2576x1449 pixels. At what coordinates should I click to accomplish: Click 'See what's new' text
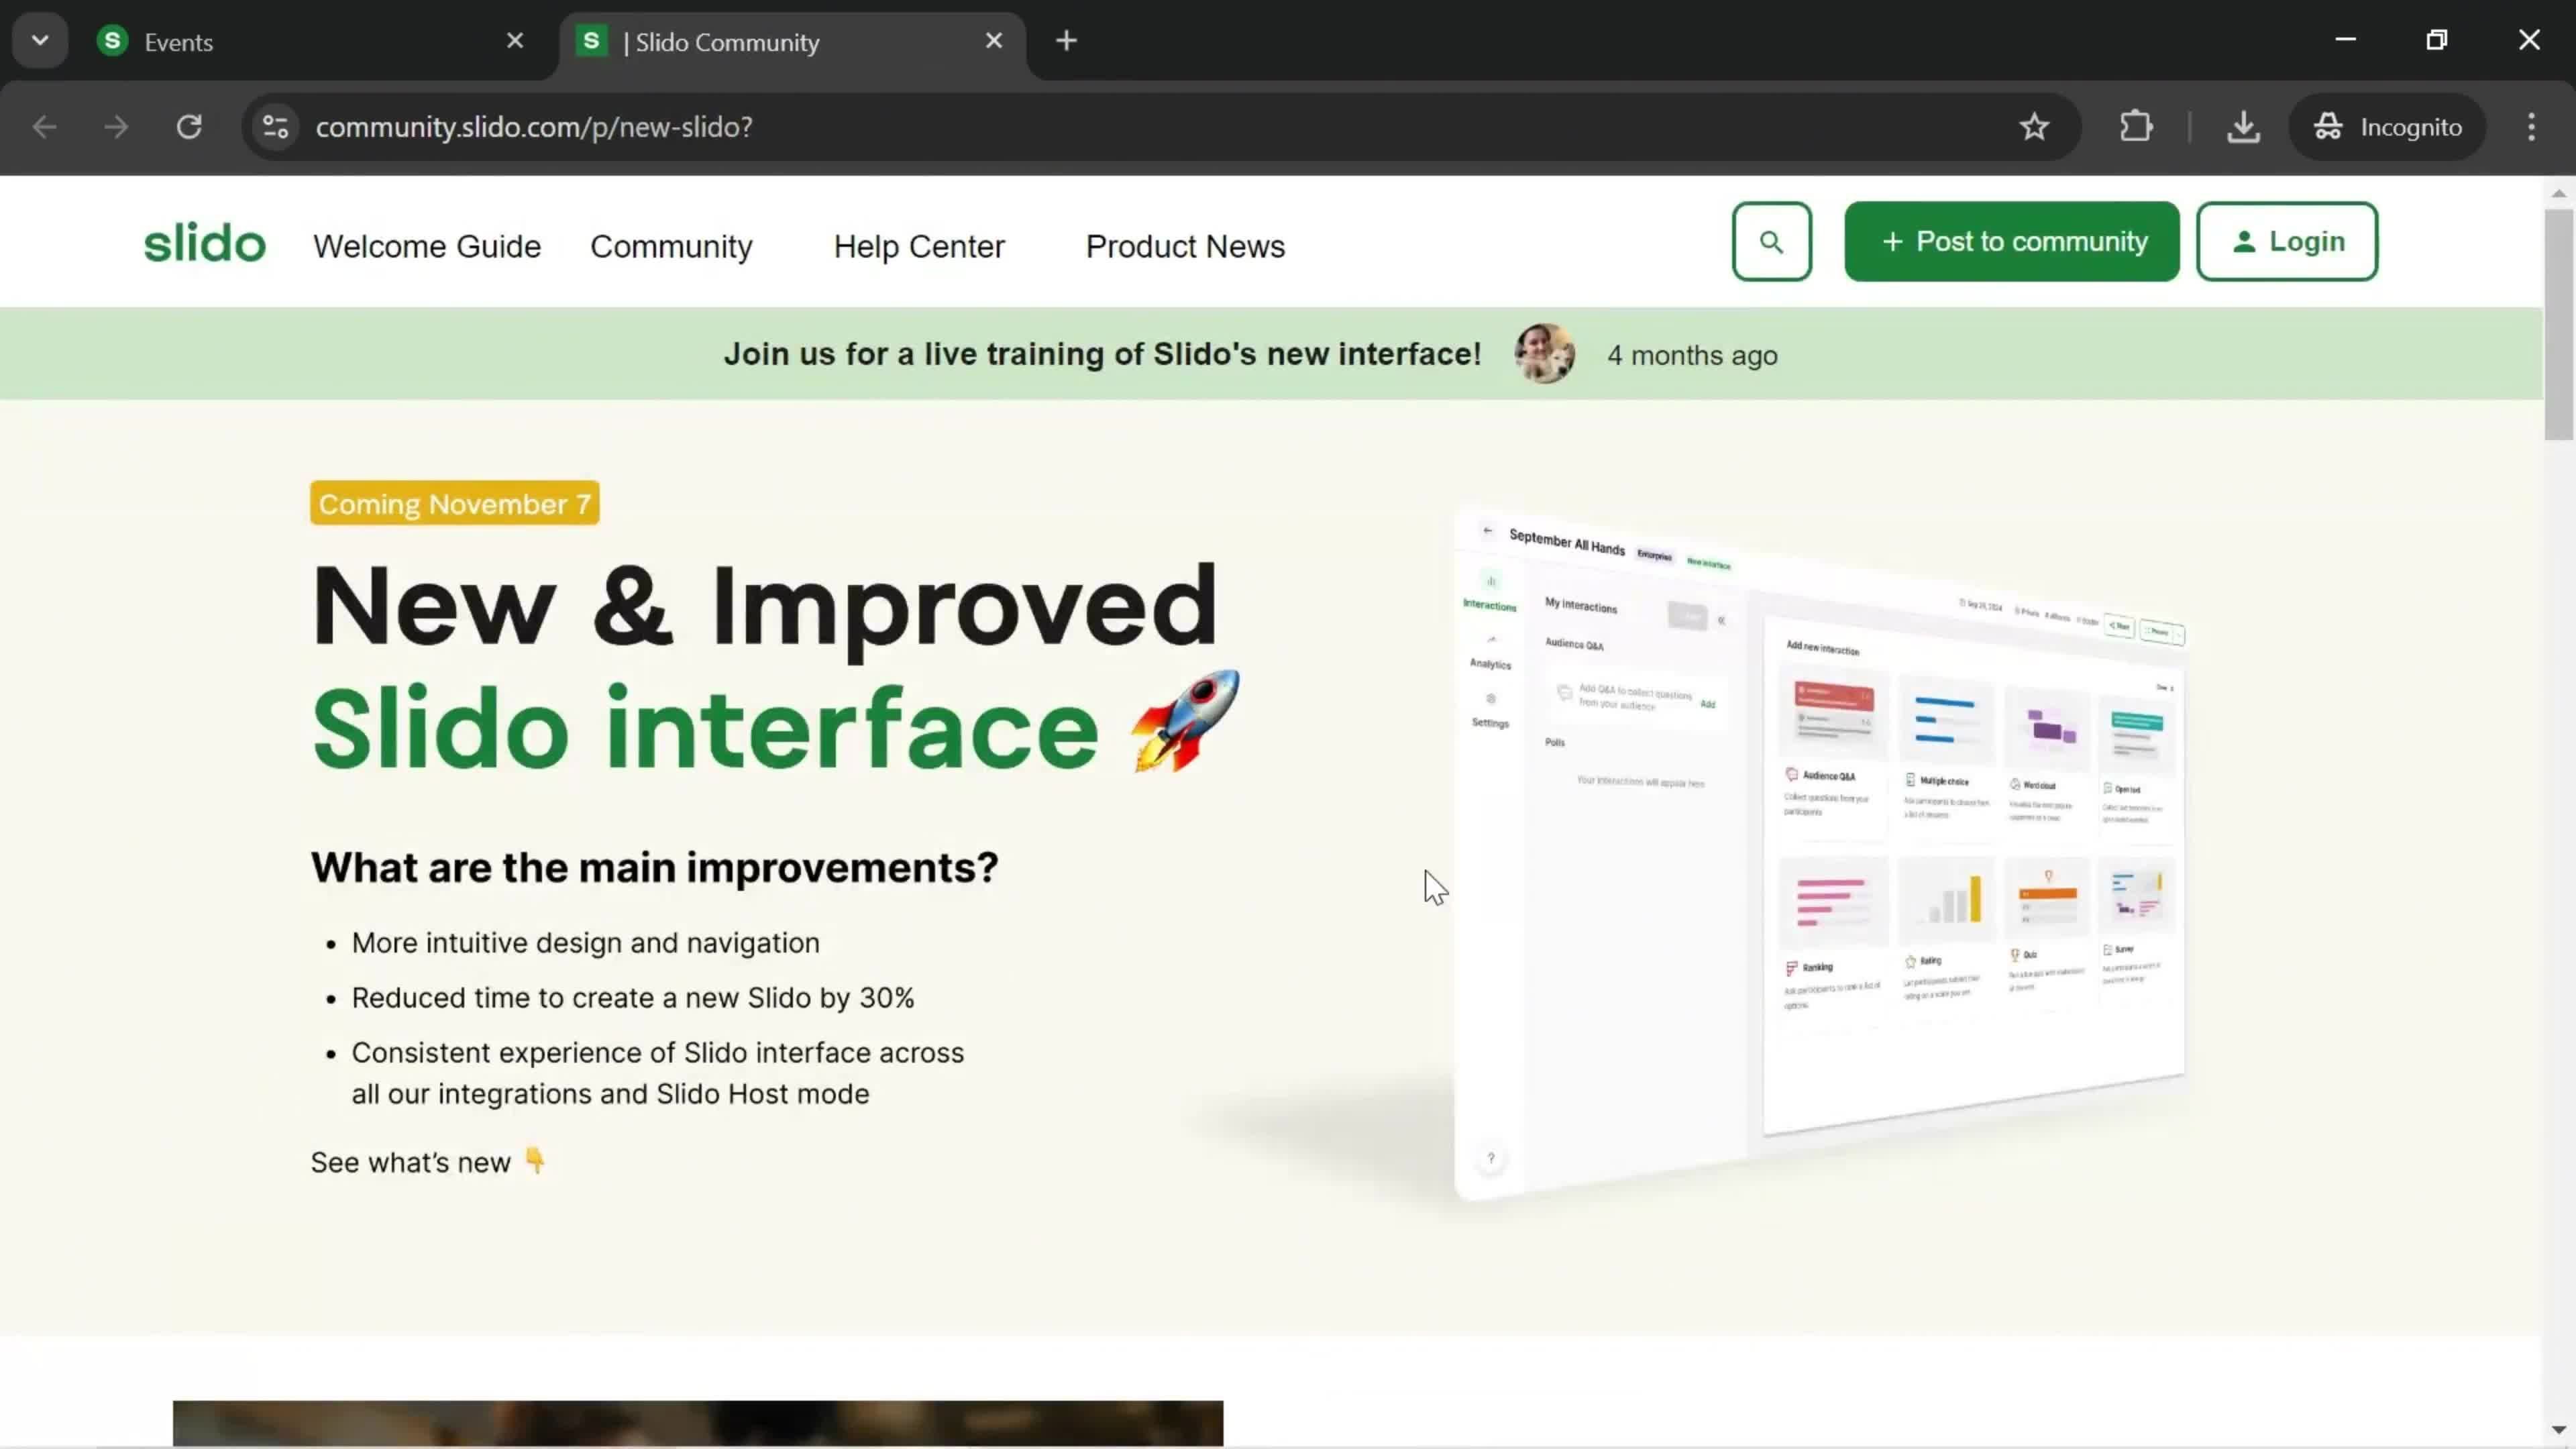(410, 1162)
